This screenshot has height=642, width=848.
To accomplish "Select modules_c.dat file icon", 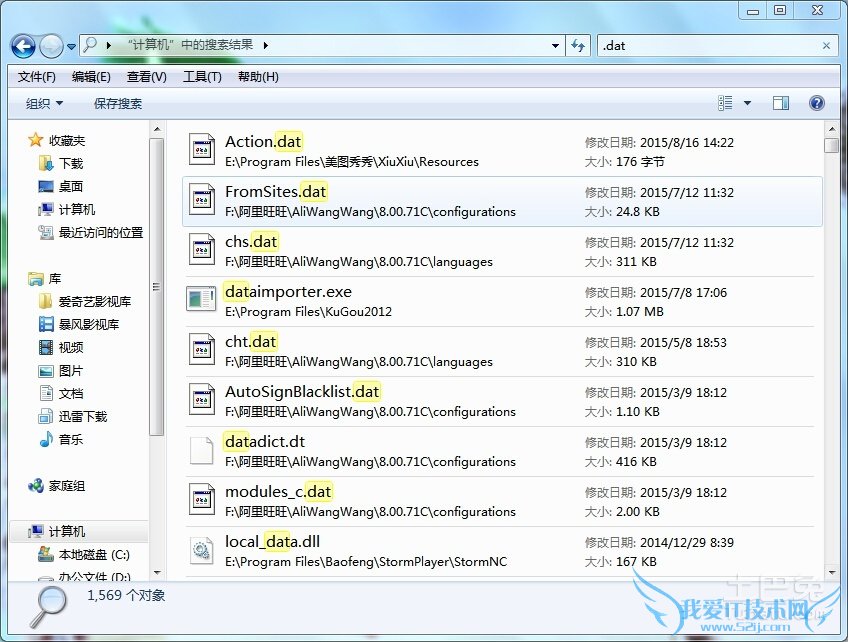I will tap(202, 499).
